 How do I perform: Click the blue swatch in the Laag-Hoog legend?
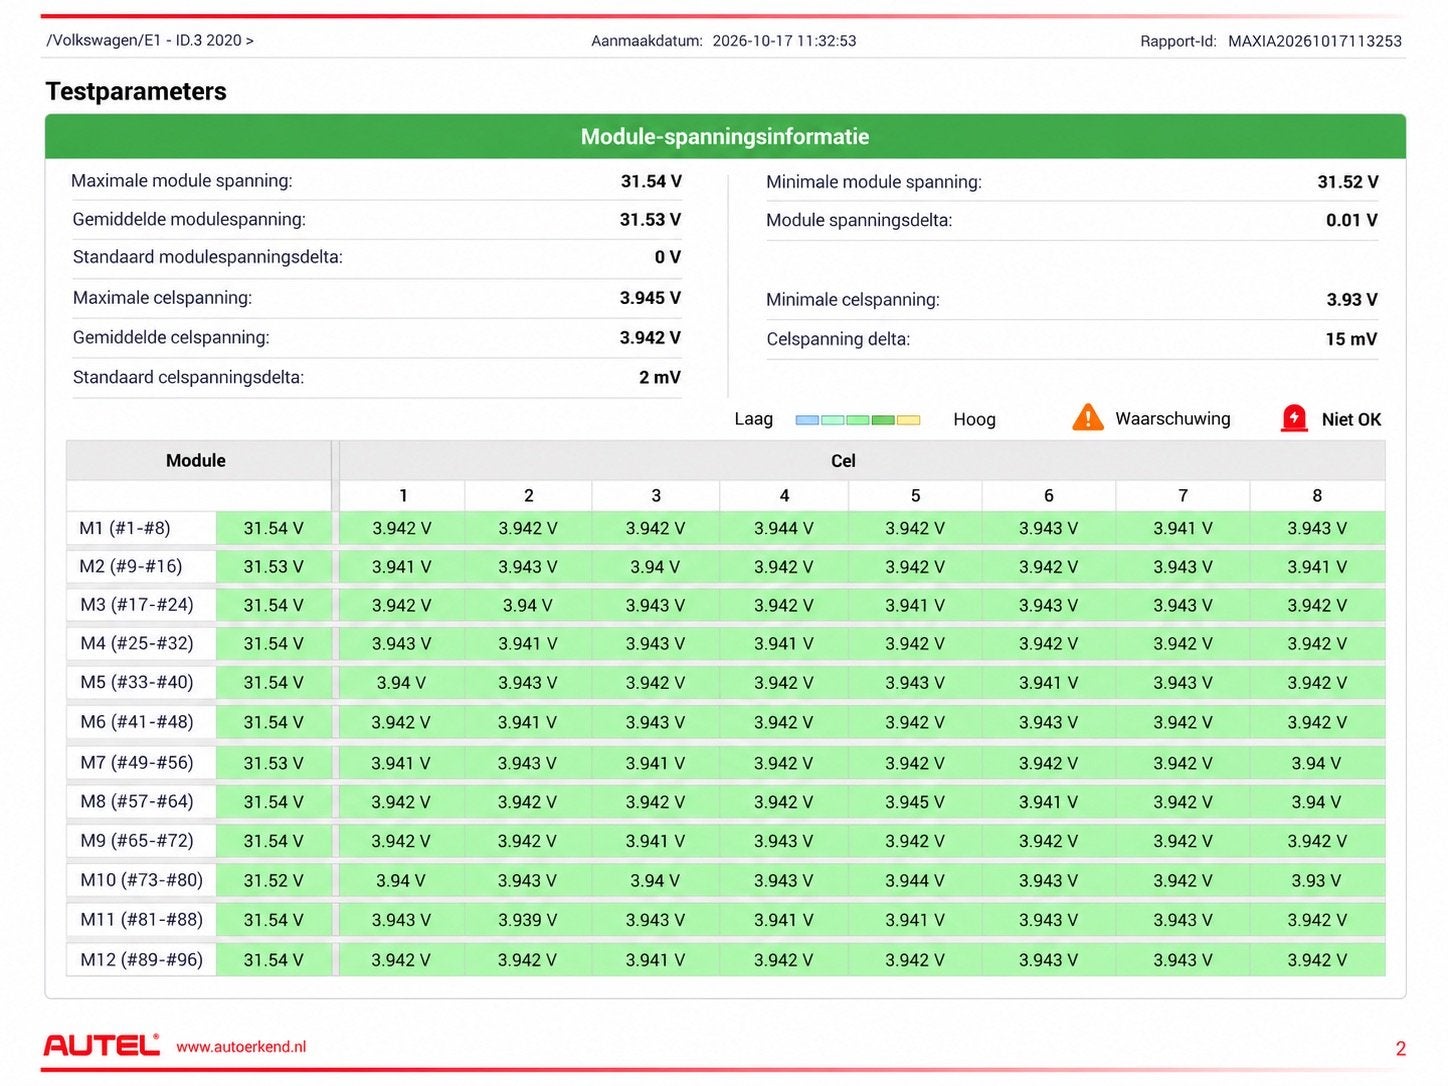coord(807,420)
